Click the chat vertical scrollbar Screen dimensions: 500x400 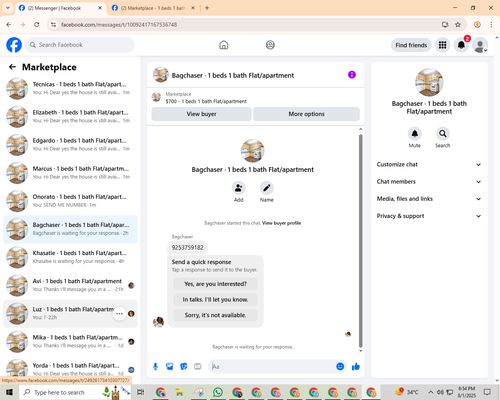(x=360, y=240)
